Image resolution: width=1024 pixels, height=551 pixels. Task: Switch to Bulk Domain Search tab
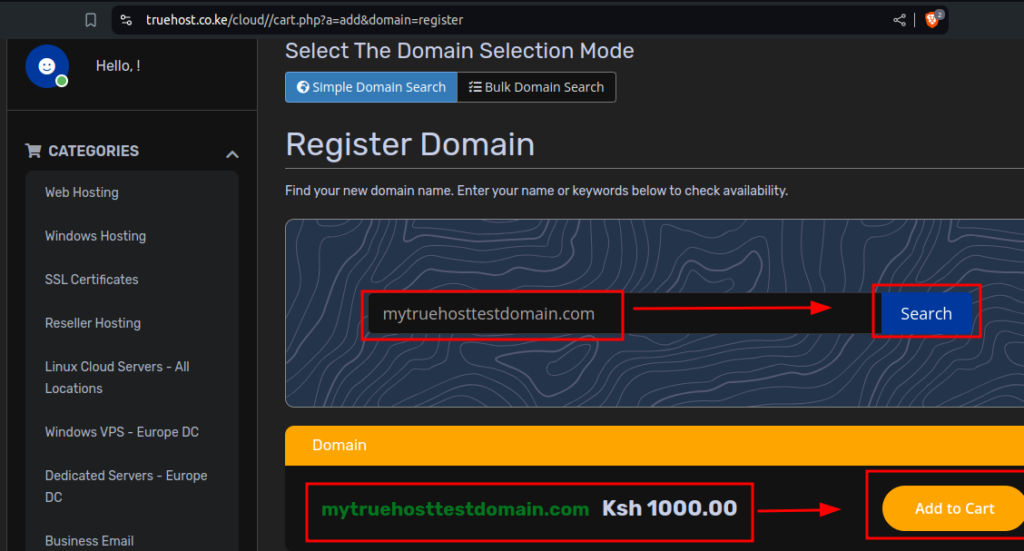536,87
